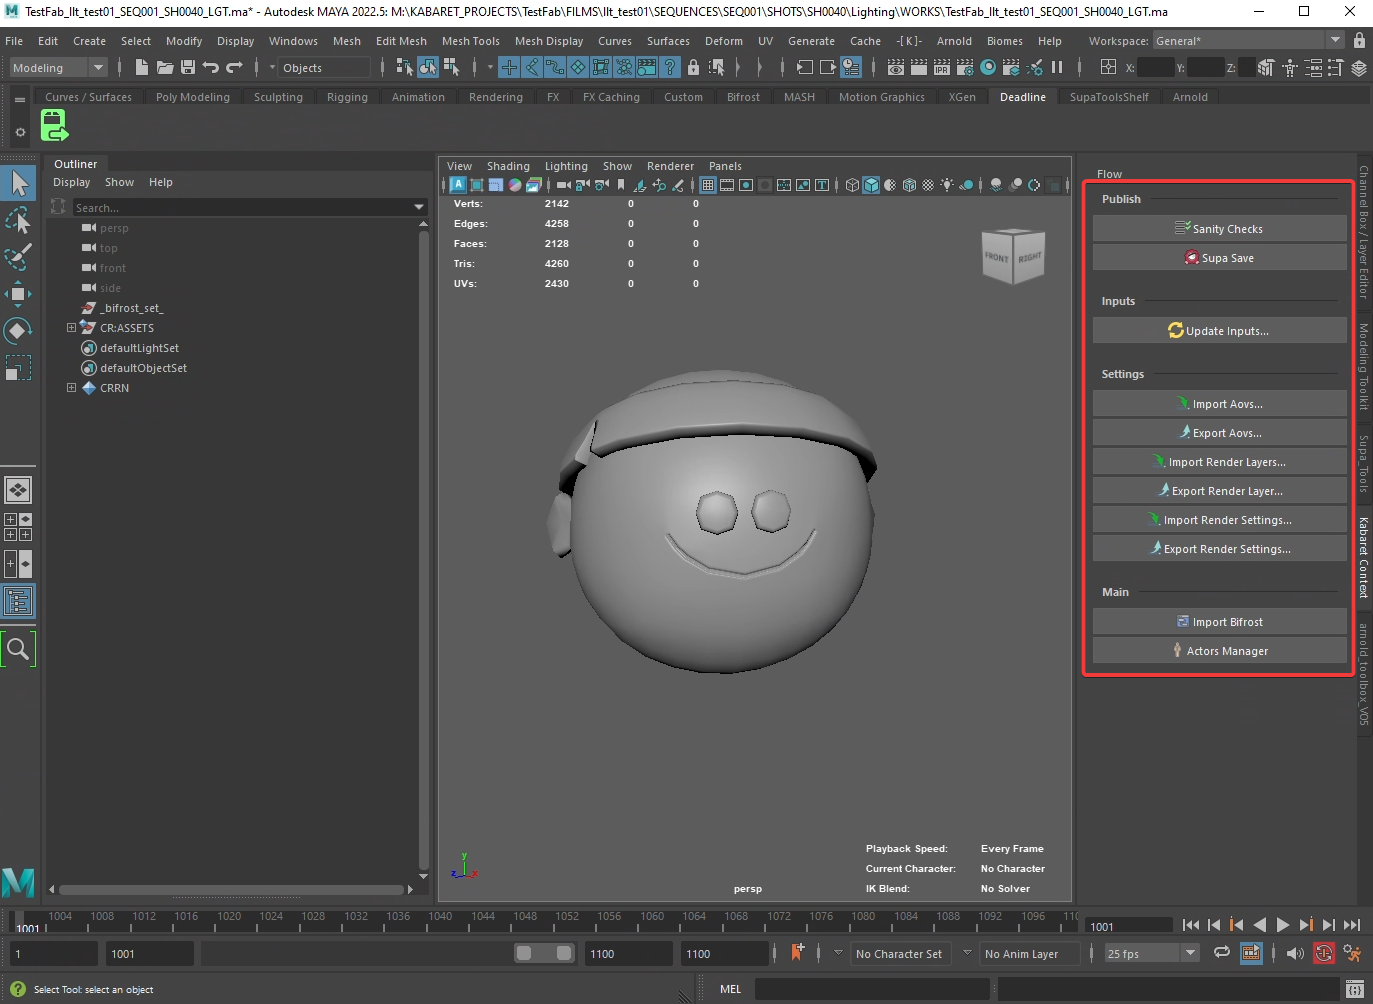
Task: Go to end of playback range
Action: click(x=1352, y=925)
